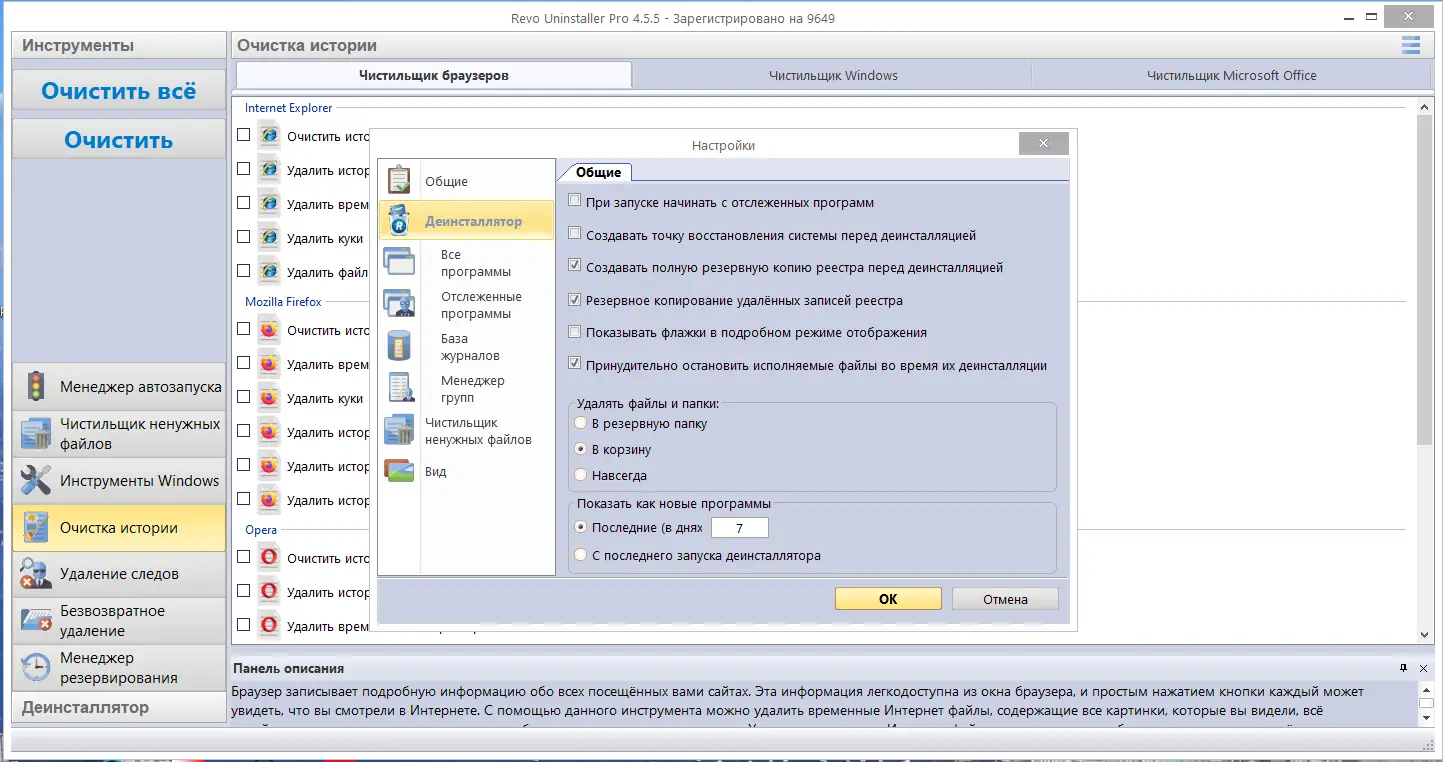Click the База журналов database icon

(x=399, y=346)
